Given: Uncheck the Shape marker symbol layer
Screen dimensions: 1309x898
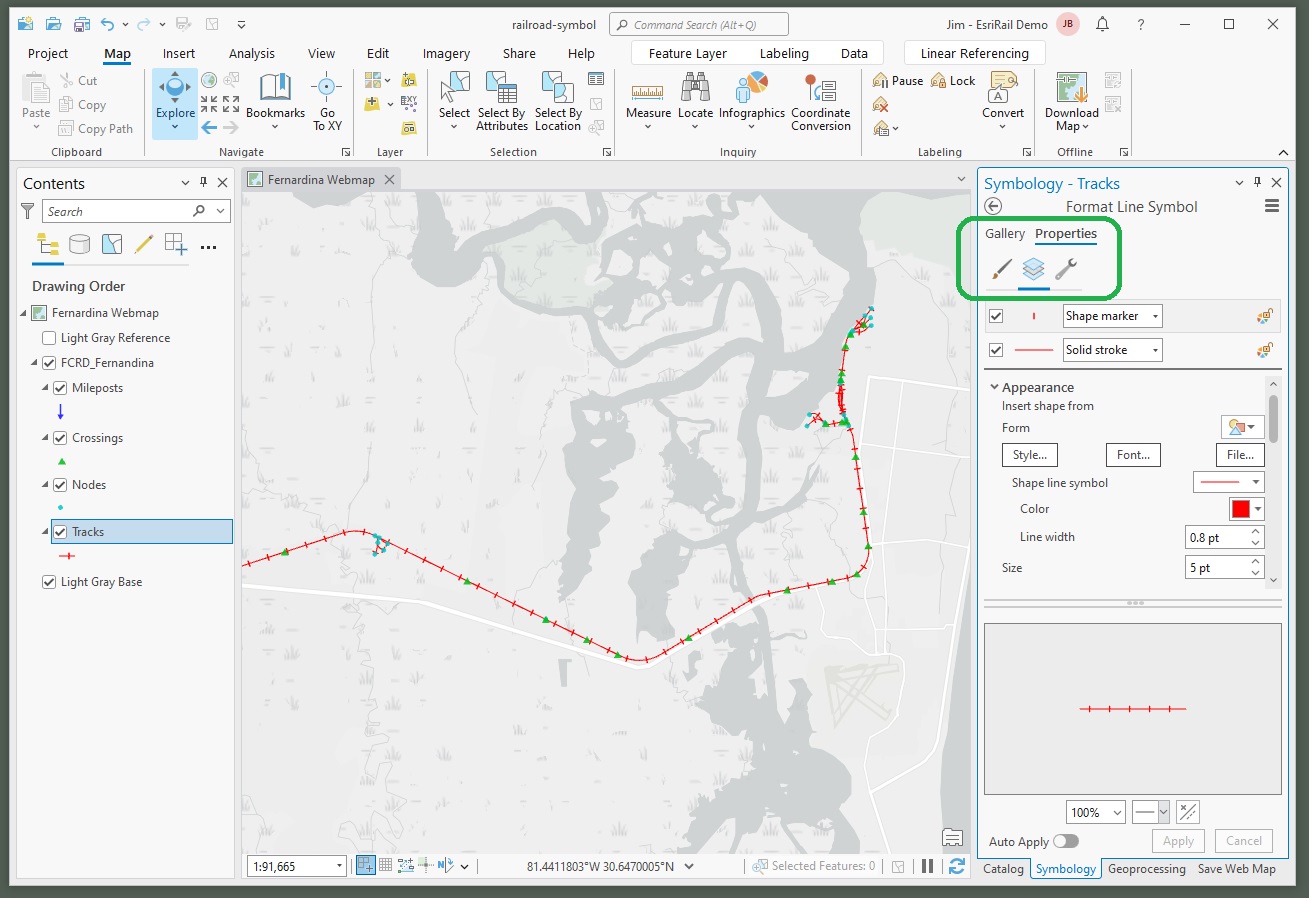Looking at the screenshot, I should point(995,315).
